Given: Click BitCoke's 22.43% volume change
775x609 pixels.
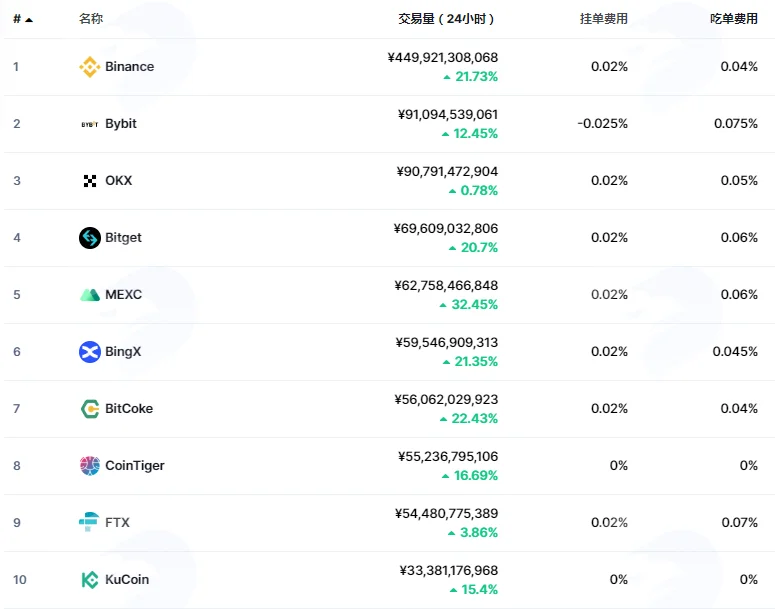Looking at the screenshot, I should (469, 419).
